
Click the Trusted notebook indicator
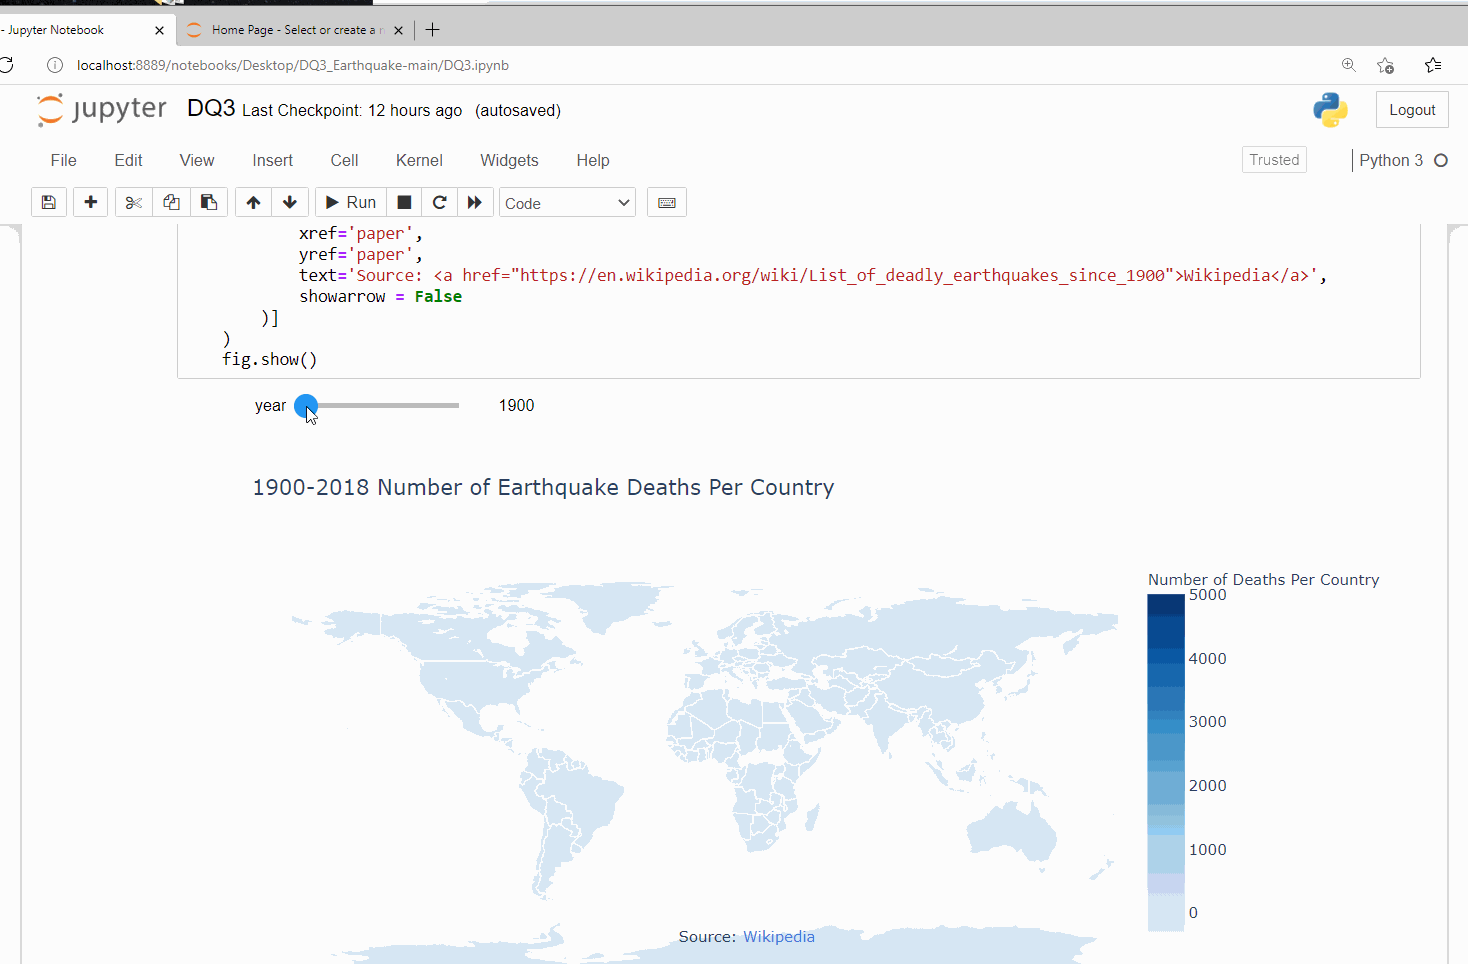pos(1274,160)
